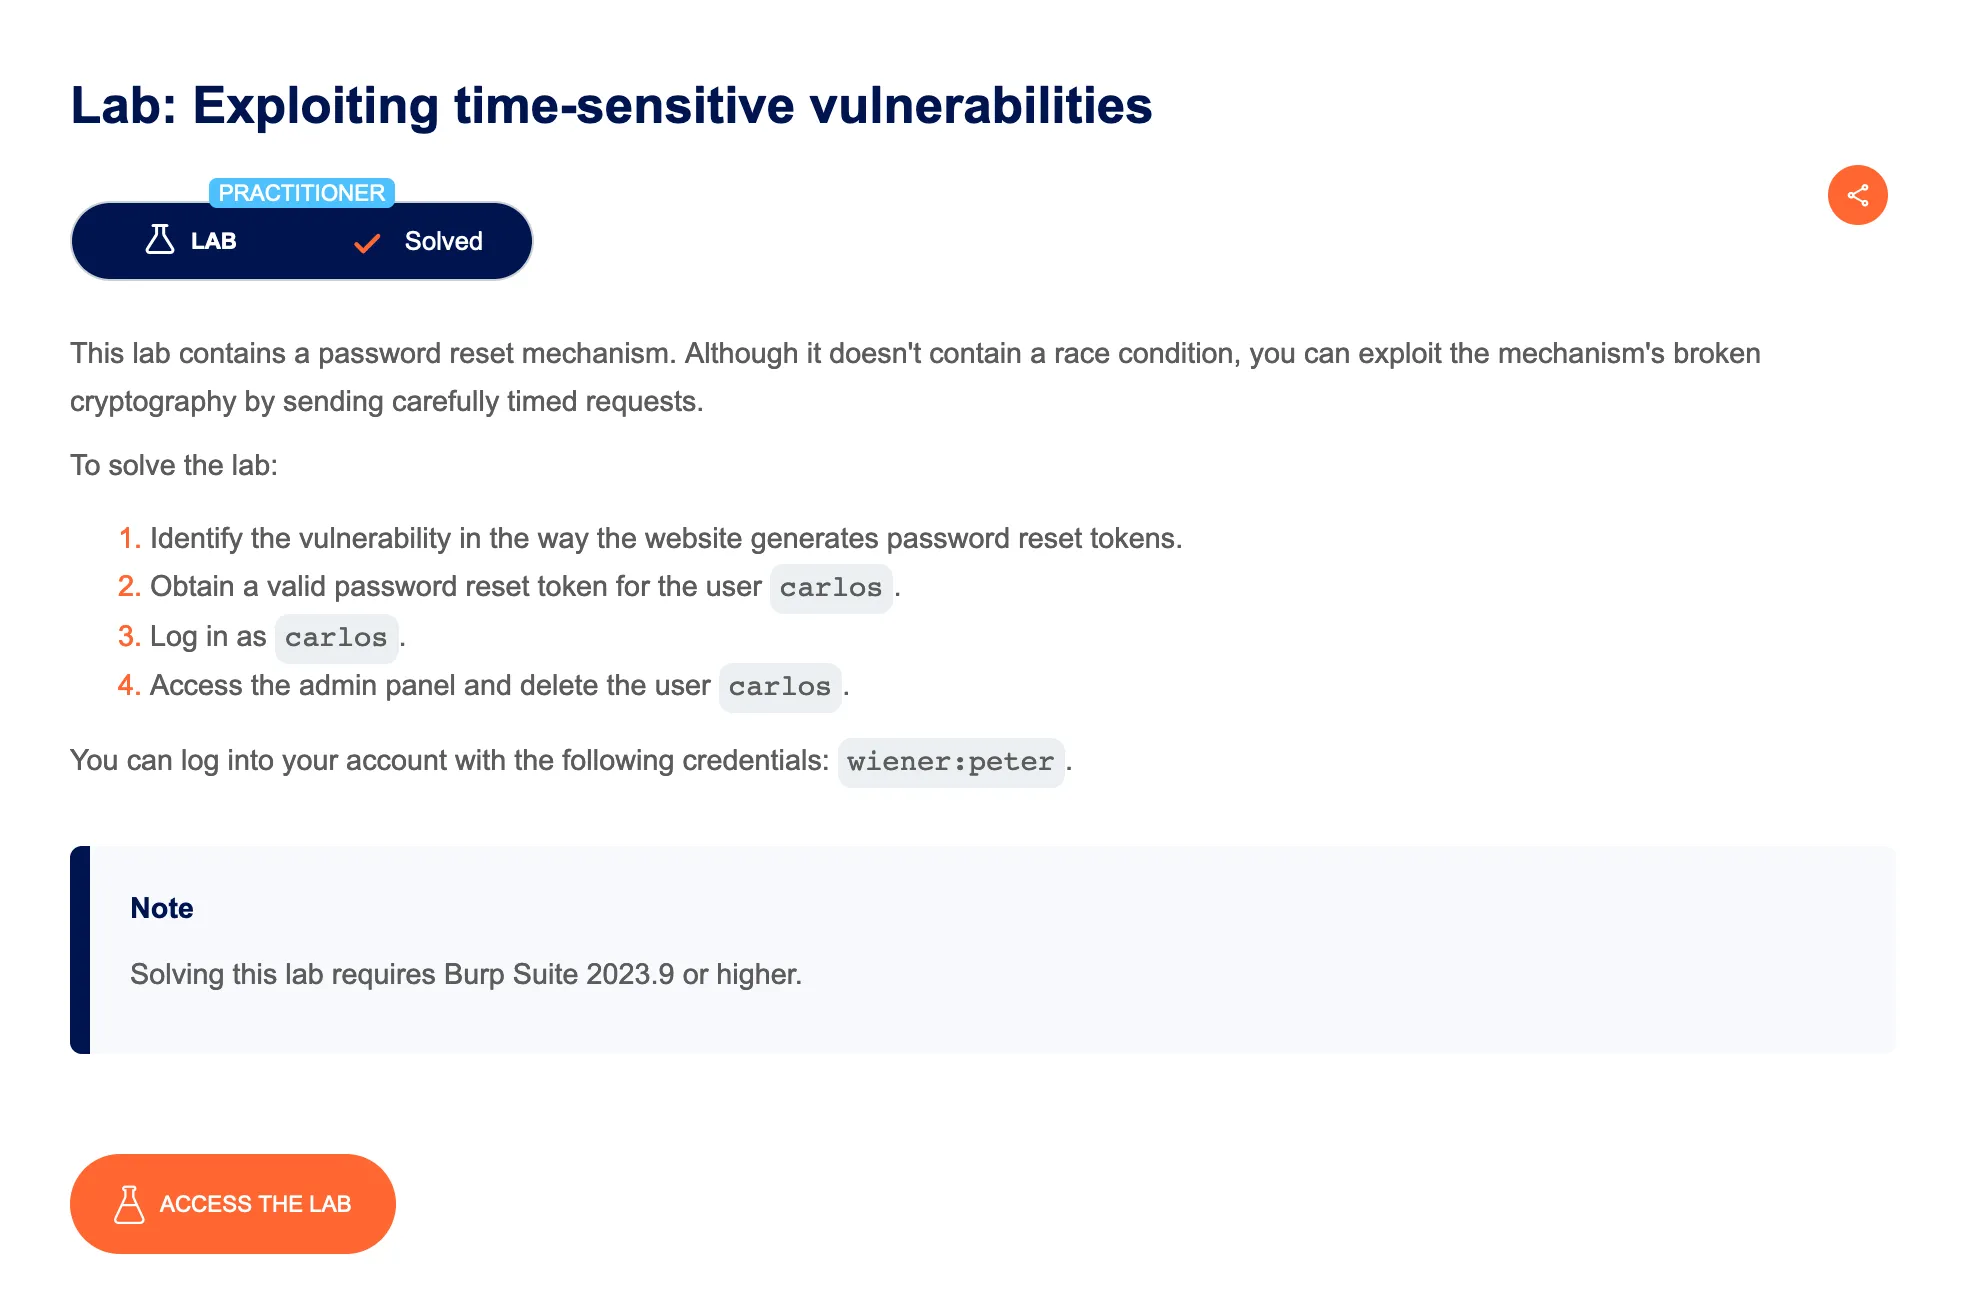Click step one about identifying the vulnerability
1970x1290 pixels.
coord(665,539)
